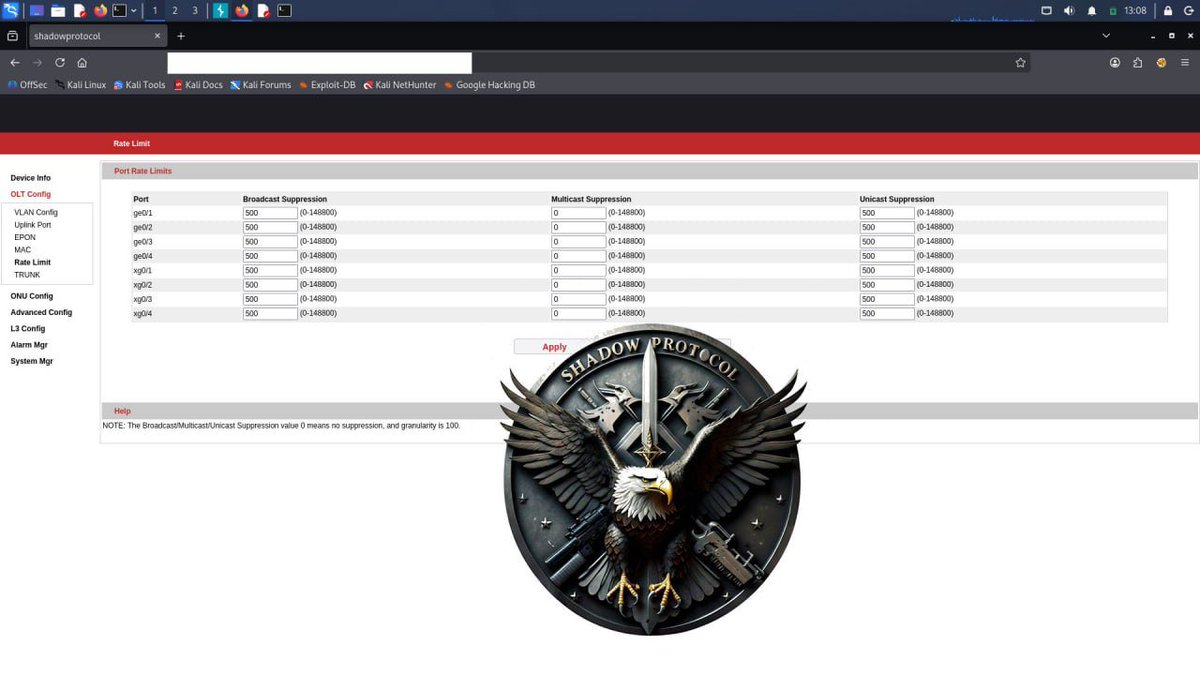
Task: Open the notifications bell icon
Action: tap(1092, 10)
